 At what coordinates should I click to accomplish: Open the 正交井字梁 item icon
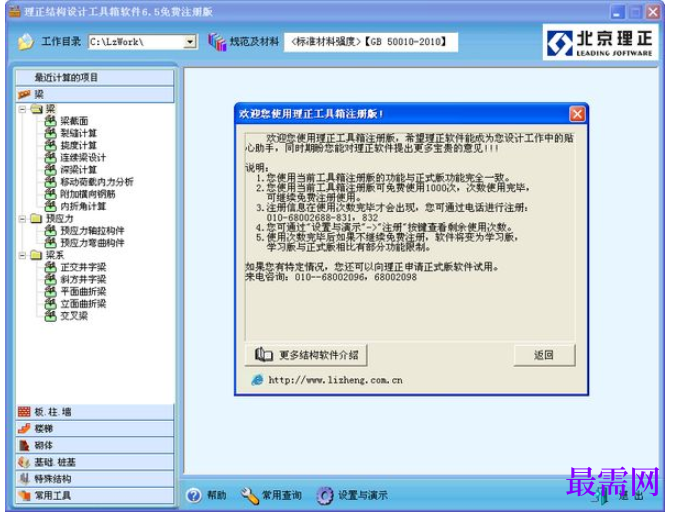(51, 267)
